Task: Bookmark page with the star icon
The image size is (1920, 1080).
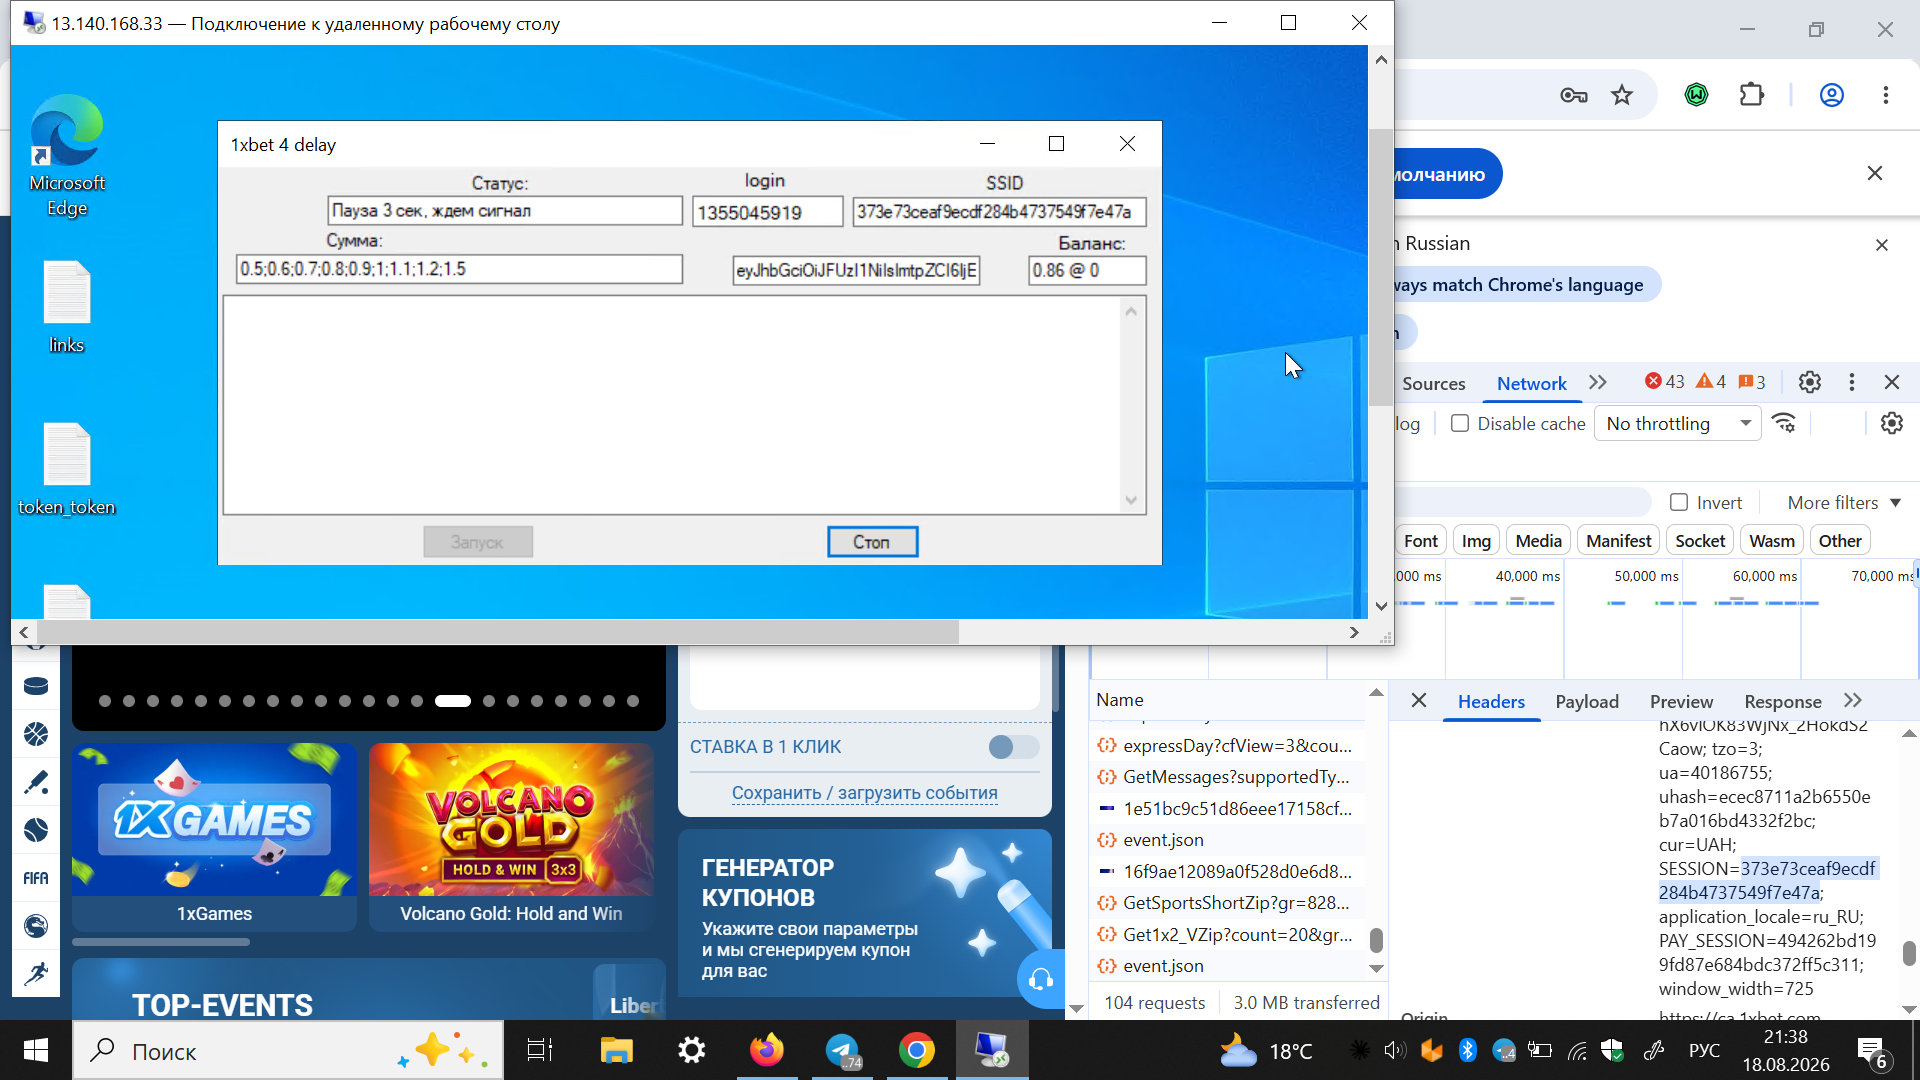Action: tap(1622, 95)
